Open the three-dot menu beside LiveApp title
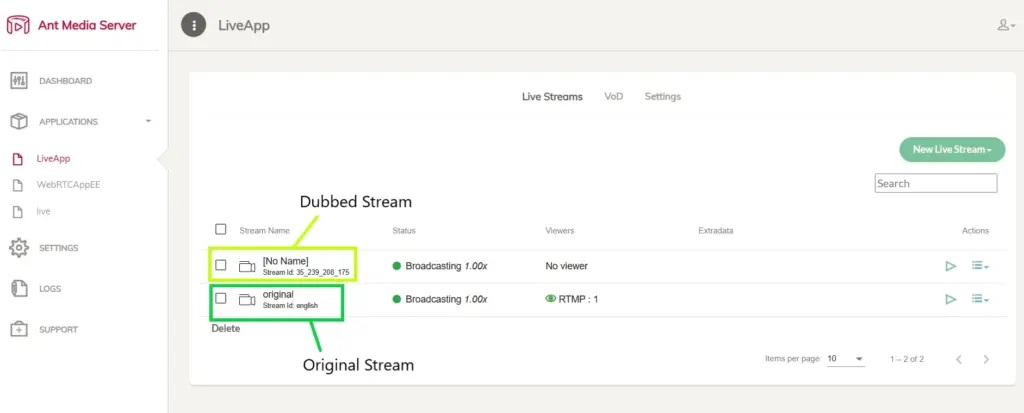This screenshot has width=1024, height=413. (x=194, y=25)
